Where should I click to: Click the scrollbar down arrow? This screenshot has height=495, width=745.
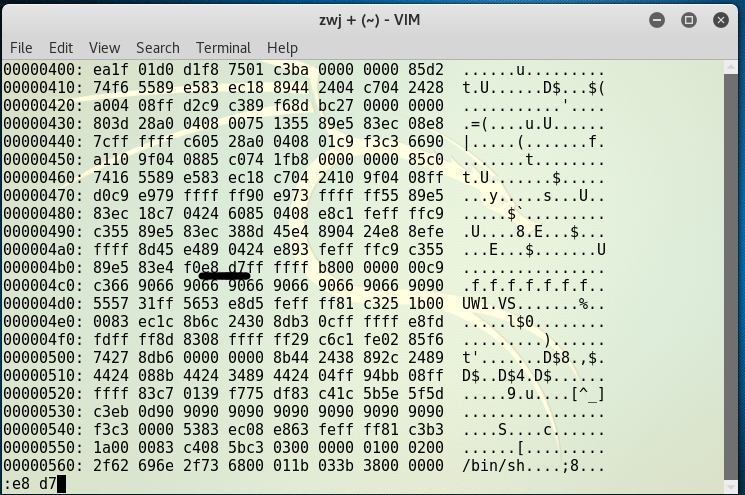click(x=731, y=486)
